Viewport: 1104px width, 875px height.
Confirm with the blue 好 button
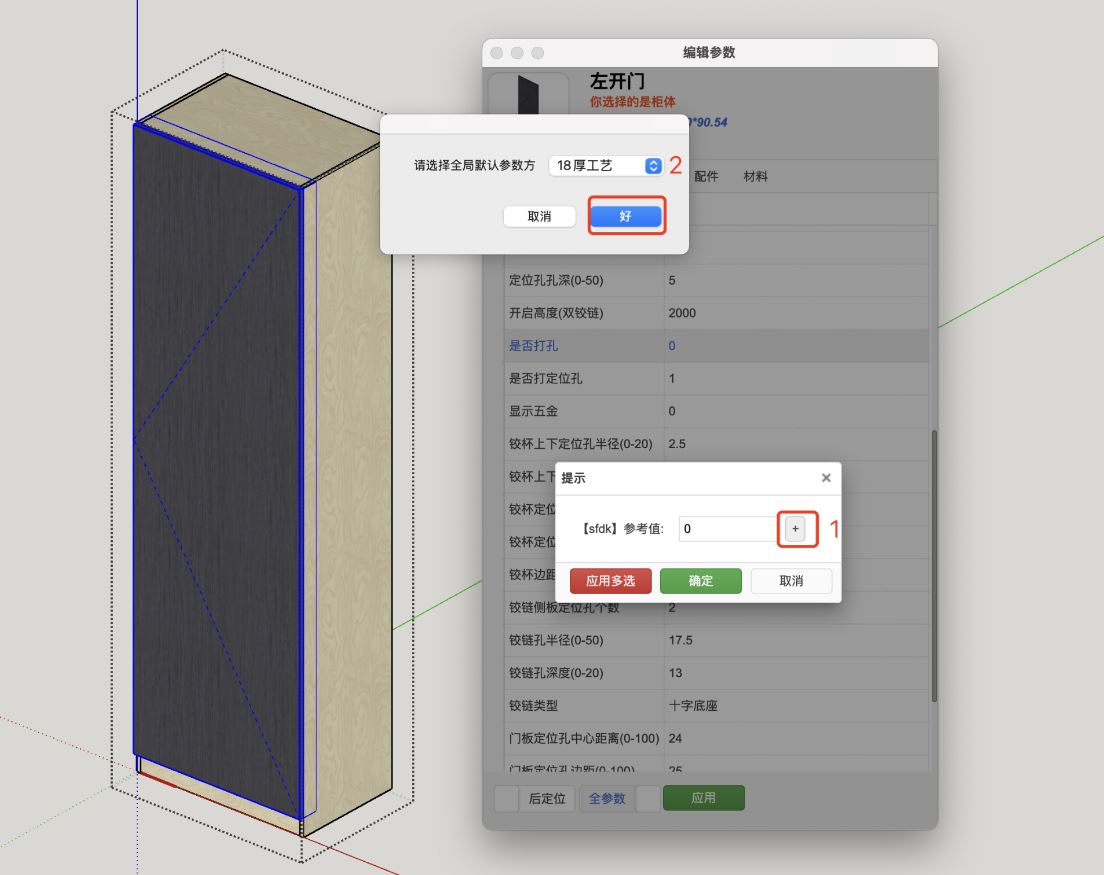[x=626, y=216]
